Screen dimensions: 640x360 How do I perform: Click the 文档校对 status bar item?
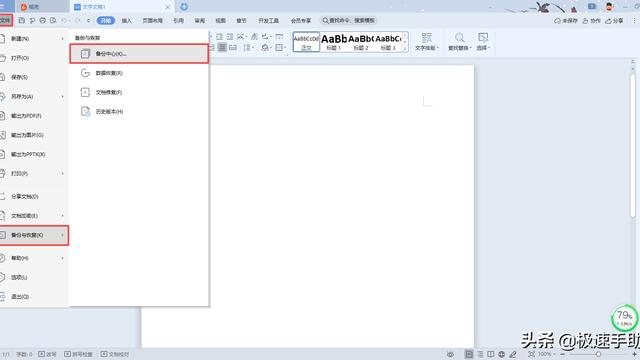pyautogui.click(x=115, y=354)
